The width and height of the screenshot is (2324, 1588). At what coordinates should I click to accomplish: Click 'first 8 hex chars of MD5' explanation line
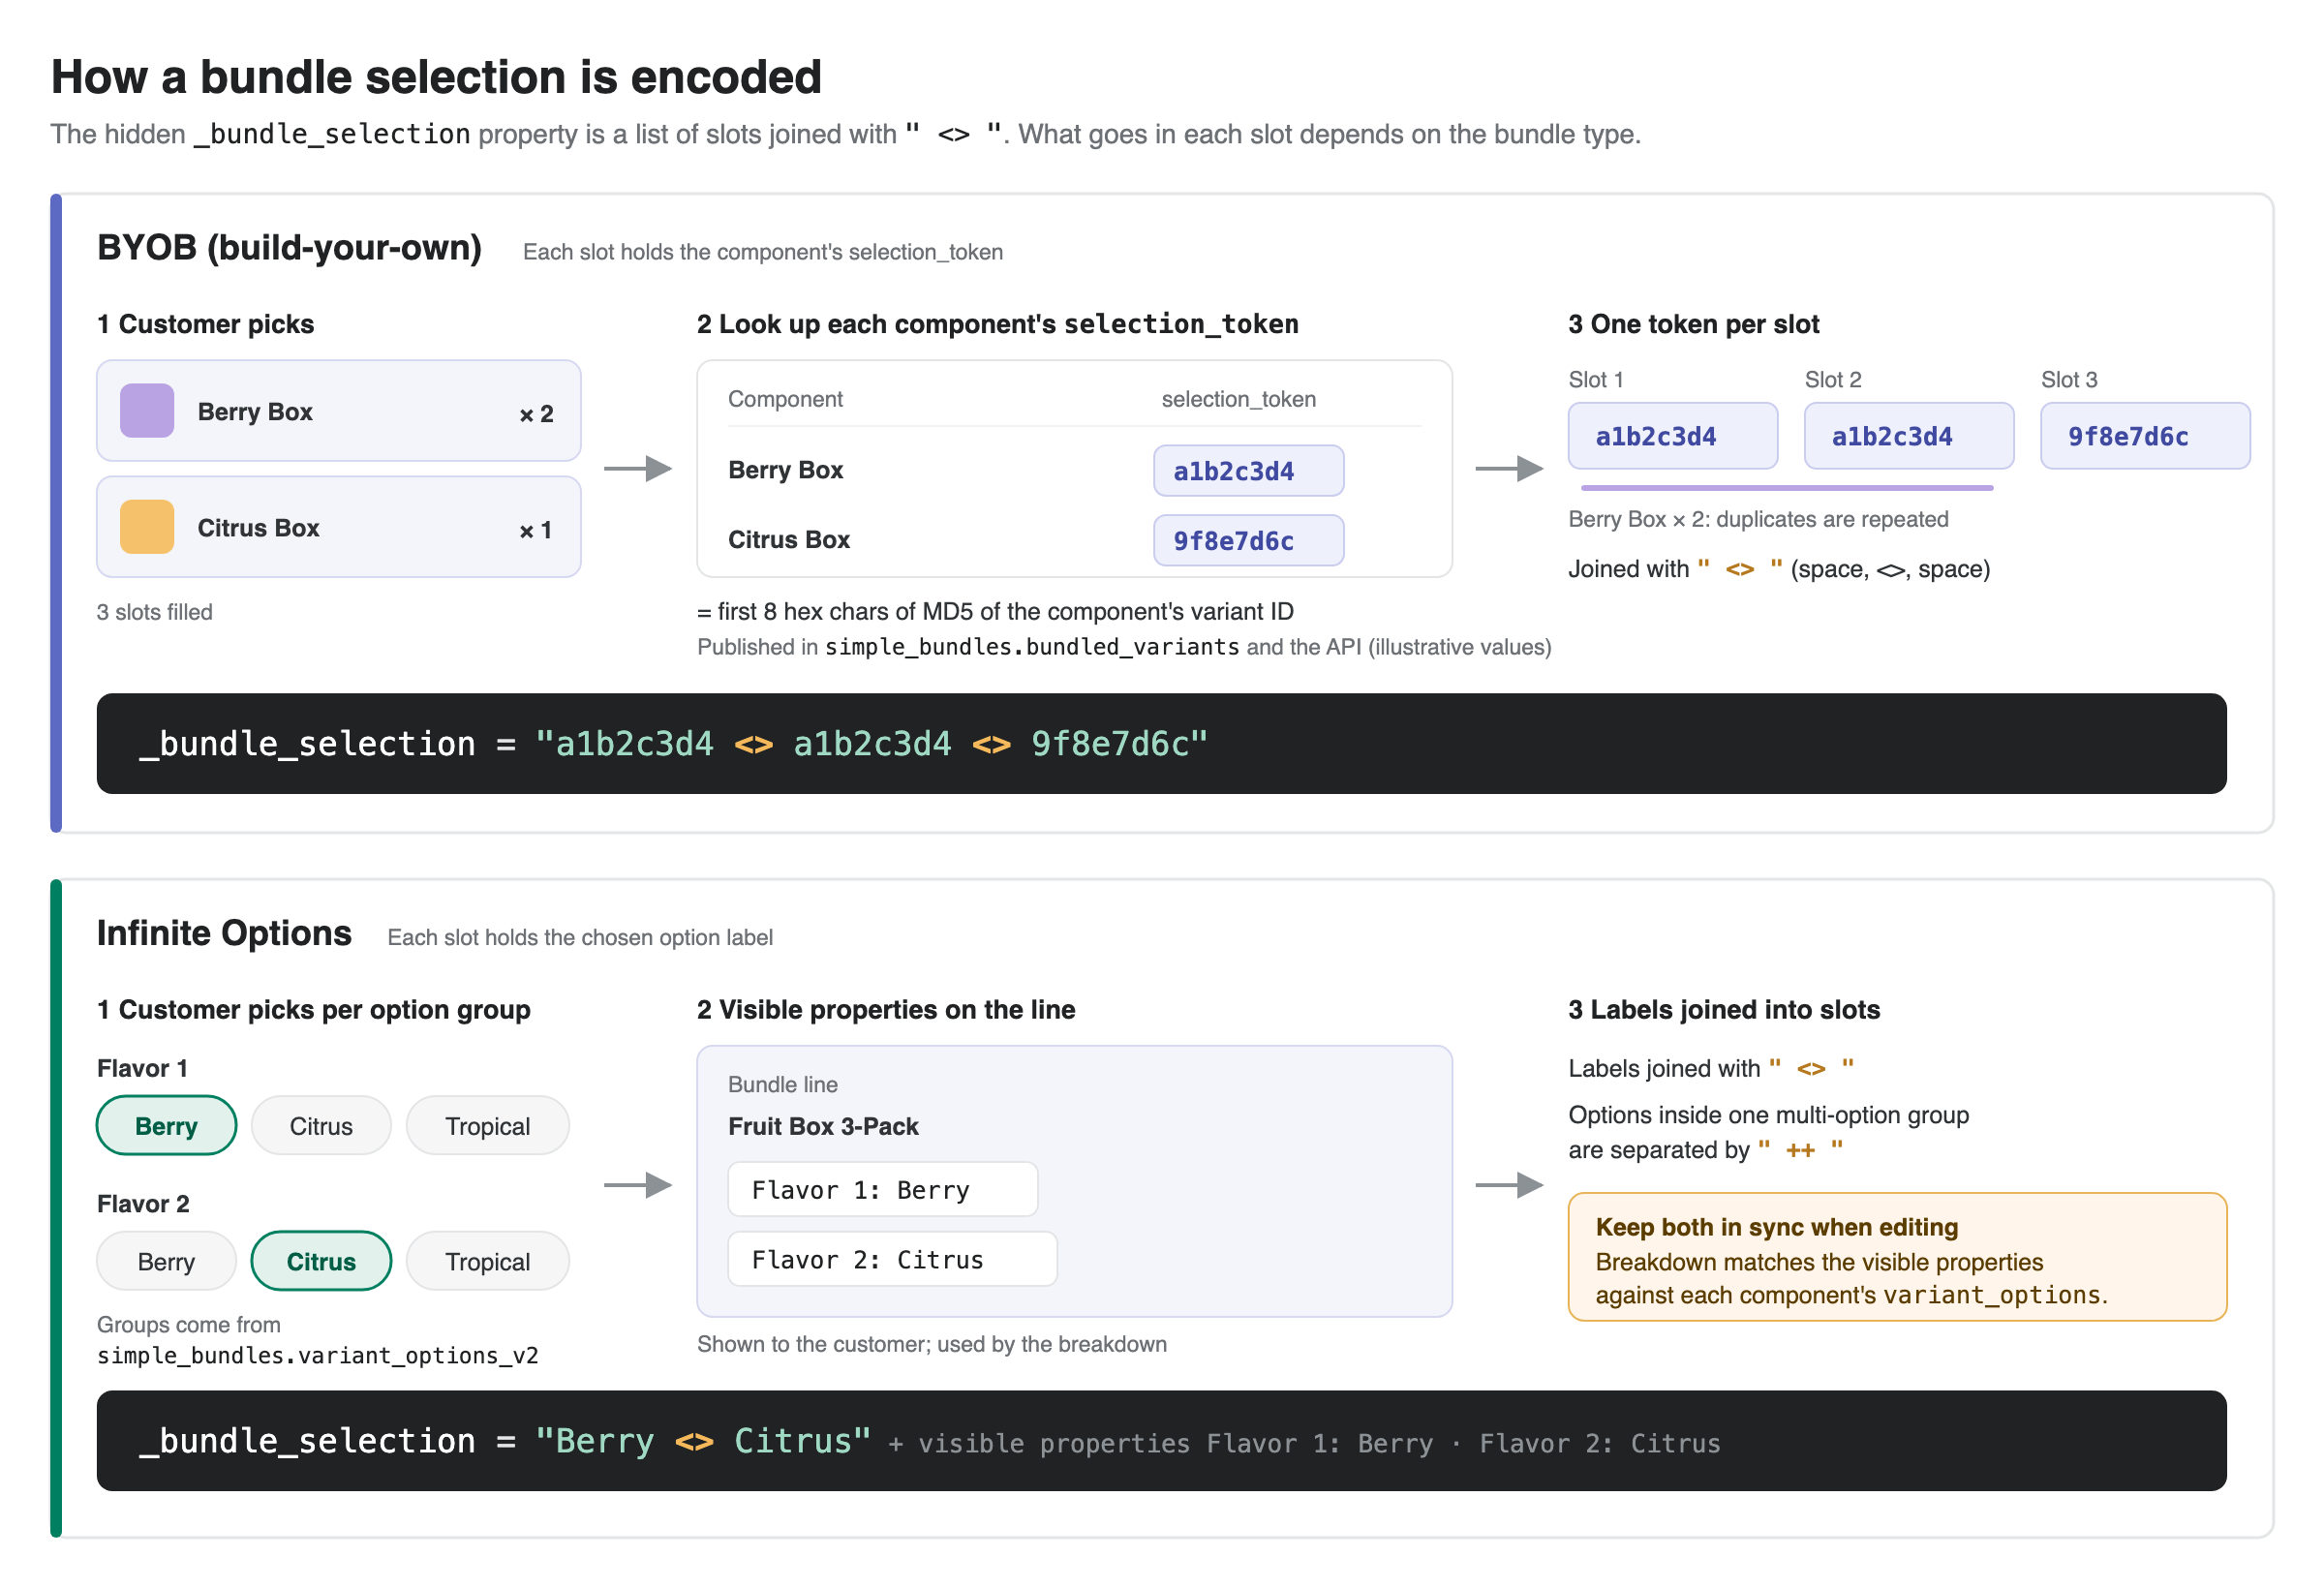pos(995,611)
